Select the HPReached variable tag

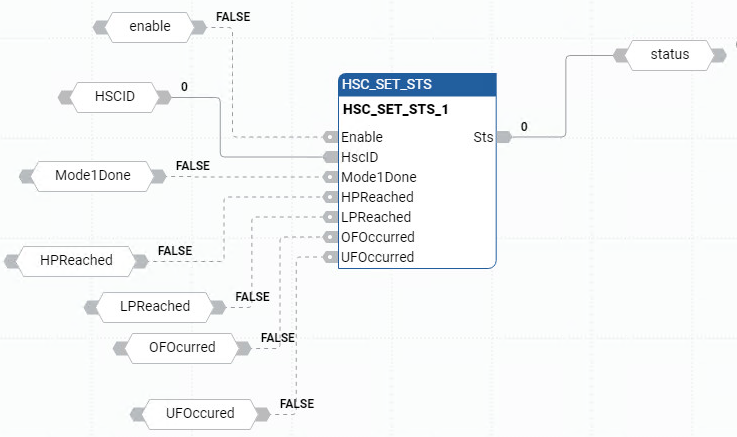coord(76,261)
